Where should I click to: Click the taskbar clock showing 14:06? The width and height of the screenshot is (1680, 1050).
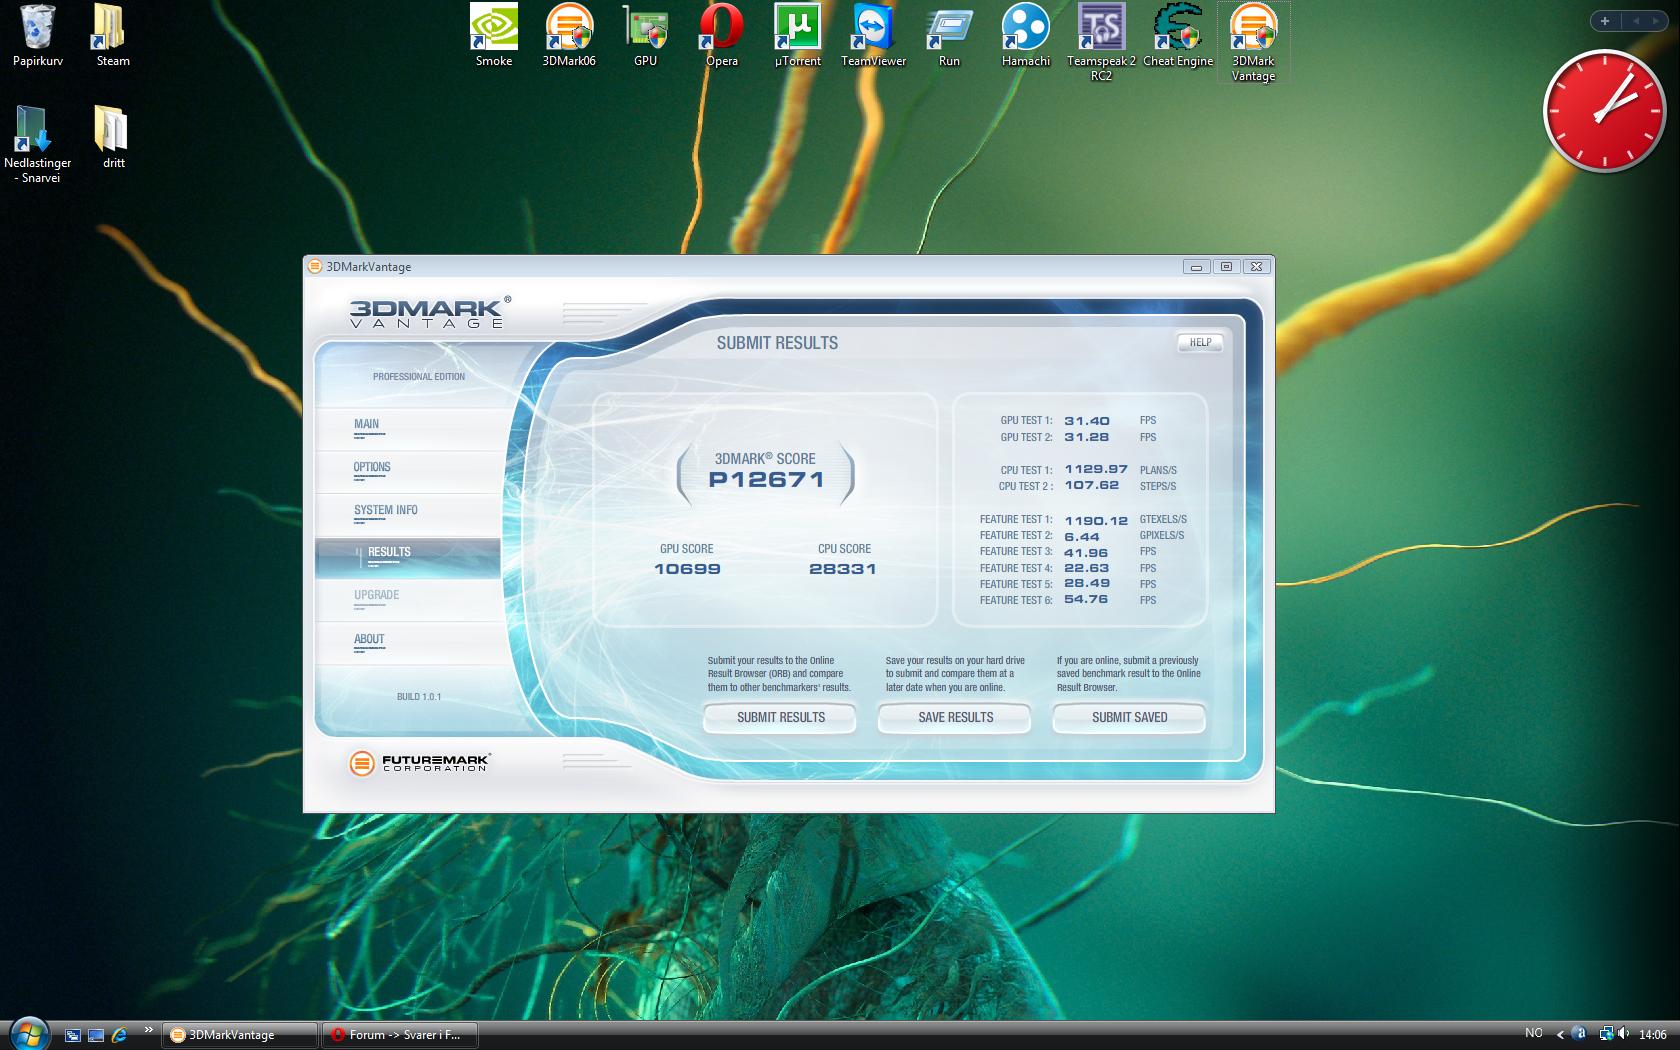[x=1652, y=1034]
